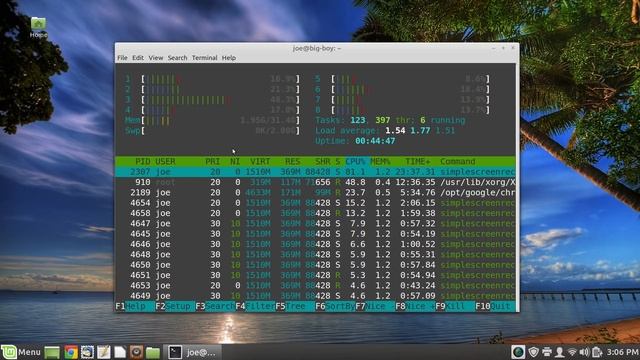Screen dimensions: 640x360
Task: Open the terminal Edit menu
Action: 138,58
